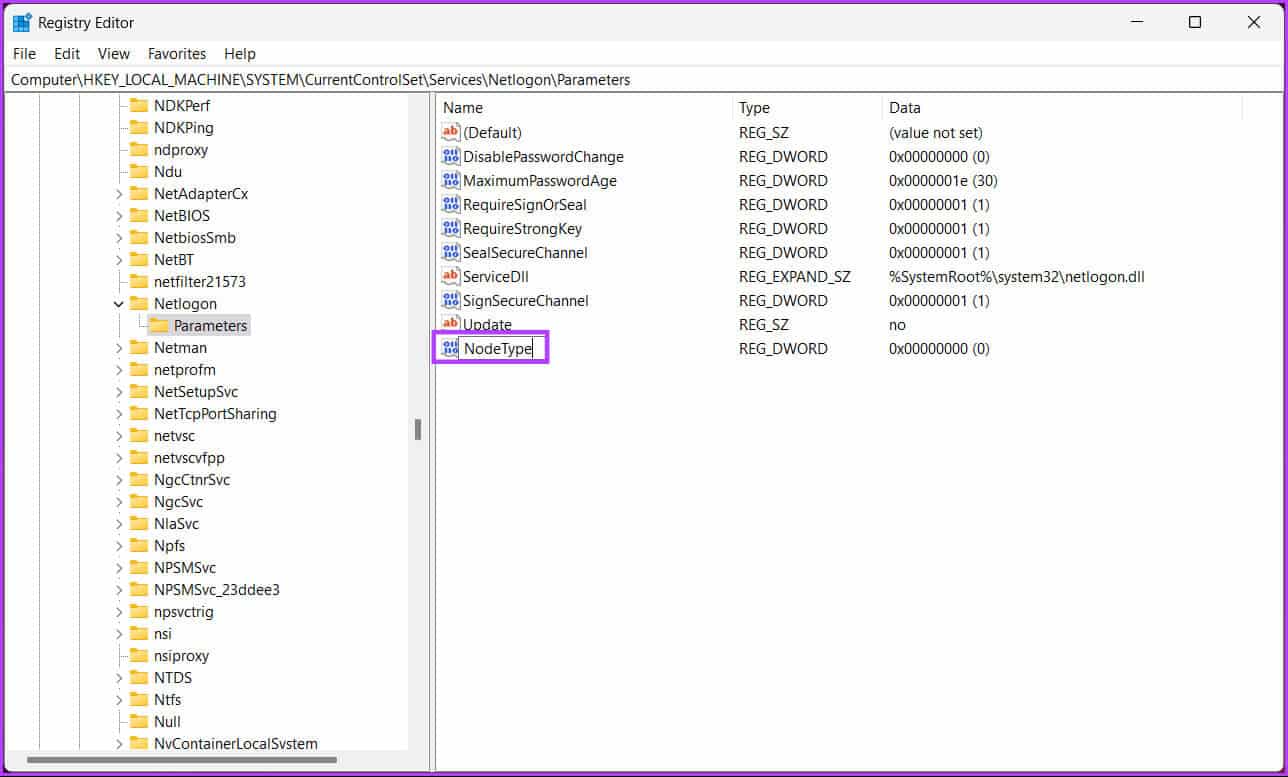
Task: Click the Npfs folder icon
Action: (x=139, y=545)
